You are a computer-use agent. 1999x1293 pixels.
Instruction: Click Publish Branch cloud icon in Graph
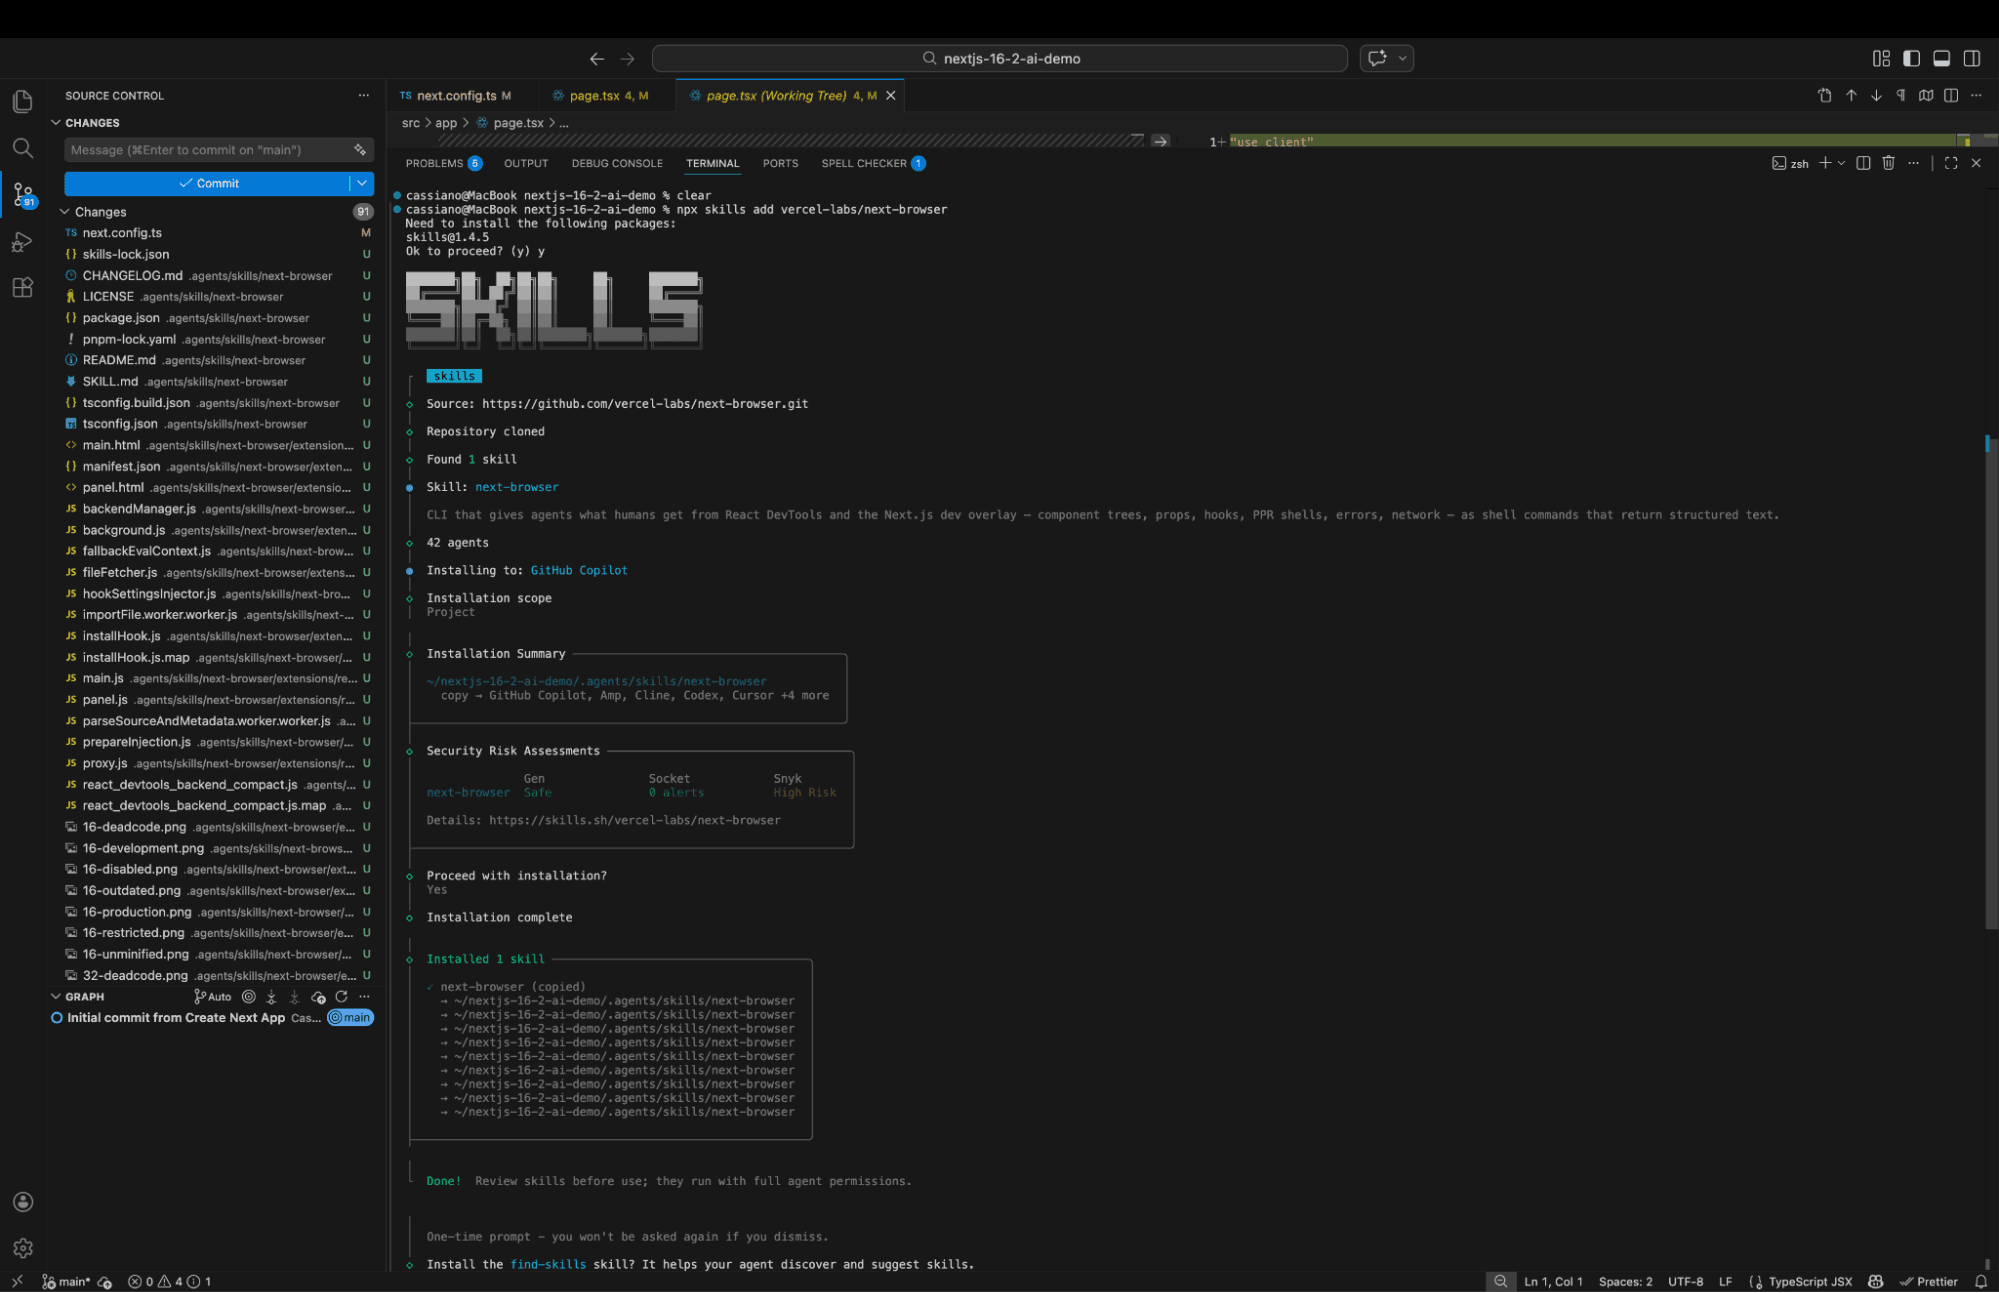(318, 997)
